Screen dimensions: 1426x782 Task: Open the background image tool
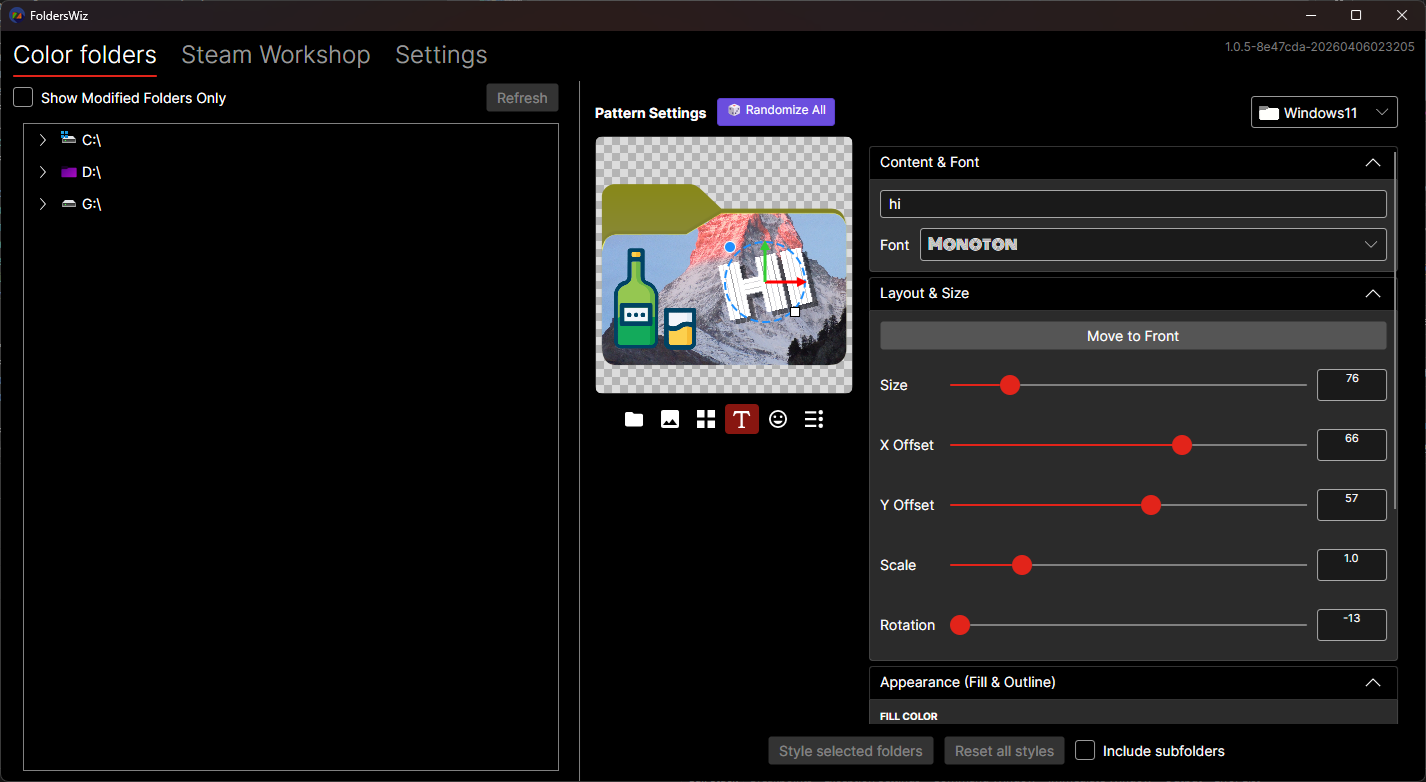click(x=670, y=419)
